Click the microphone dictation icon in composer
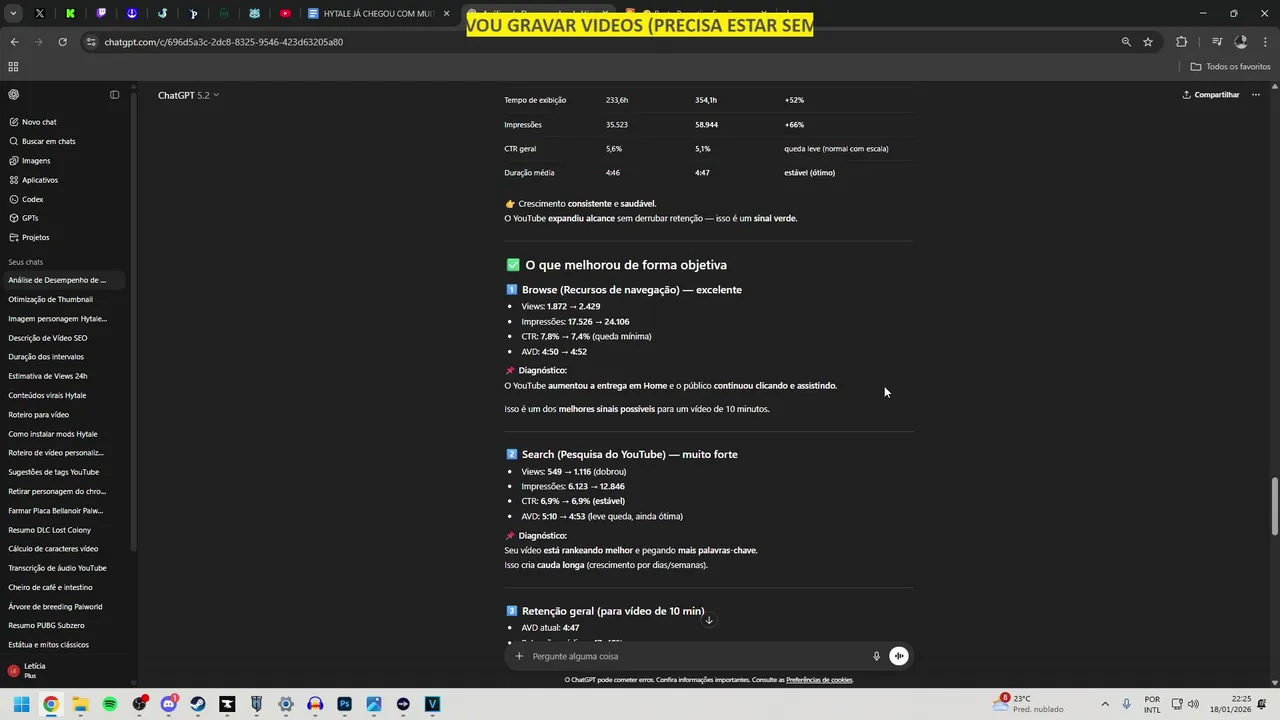 click(876, 656)
